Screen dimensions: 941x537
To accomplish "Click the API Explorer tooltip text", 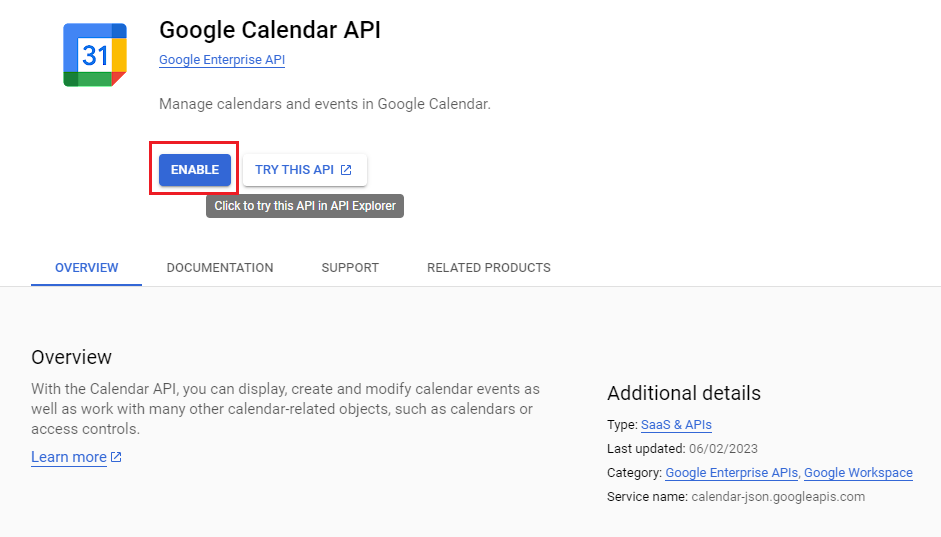I will pos(305,206).
